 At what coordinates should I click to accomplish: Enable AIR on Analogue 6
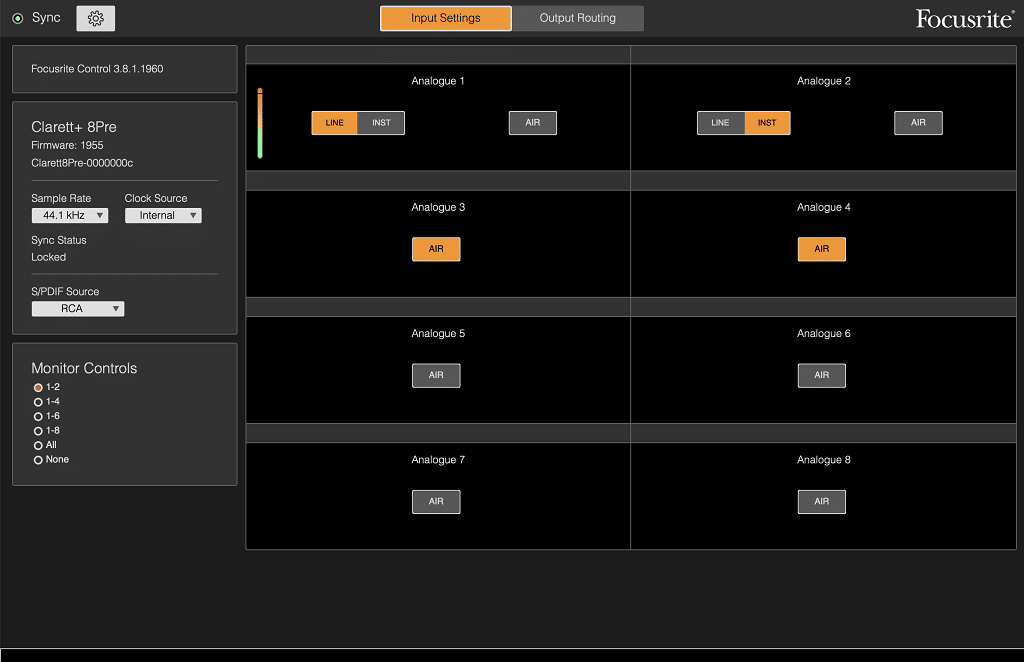(x=822, y=375)
